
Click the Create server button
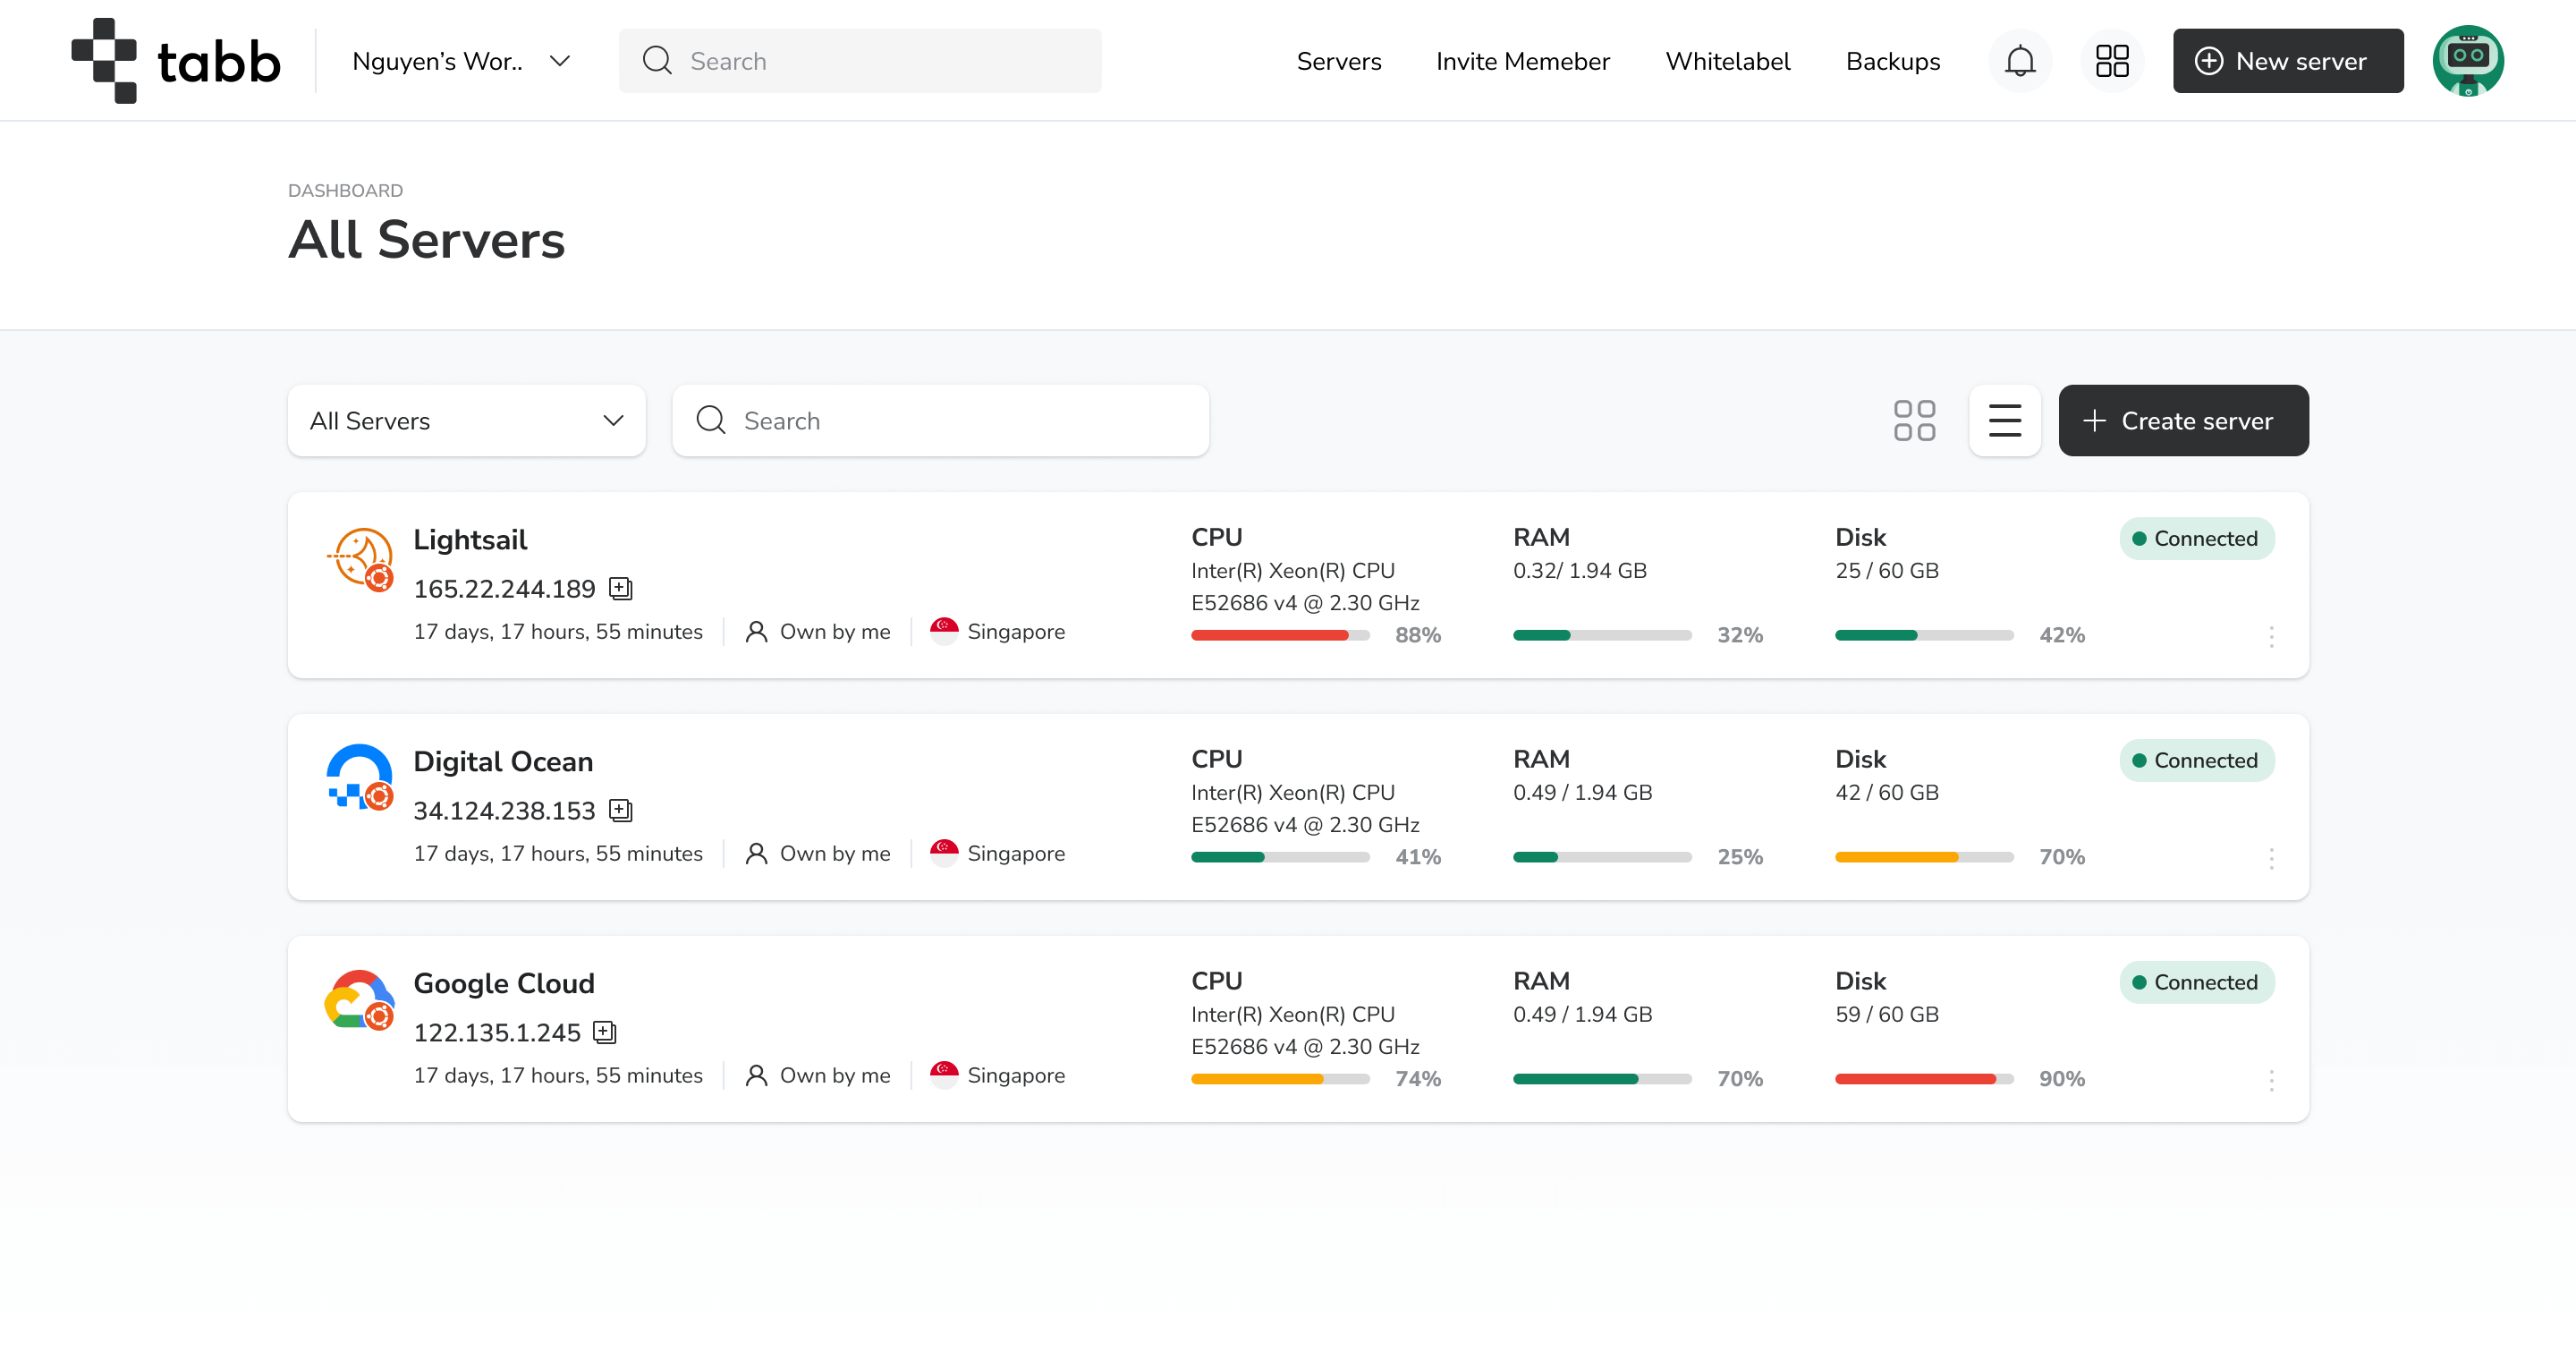pyautogui.click(x=2183, y=421)
